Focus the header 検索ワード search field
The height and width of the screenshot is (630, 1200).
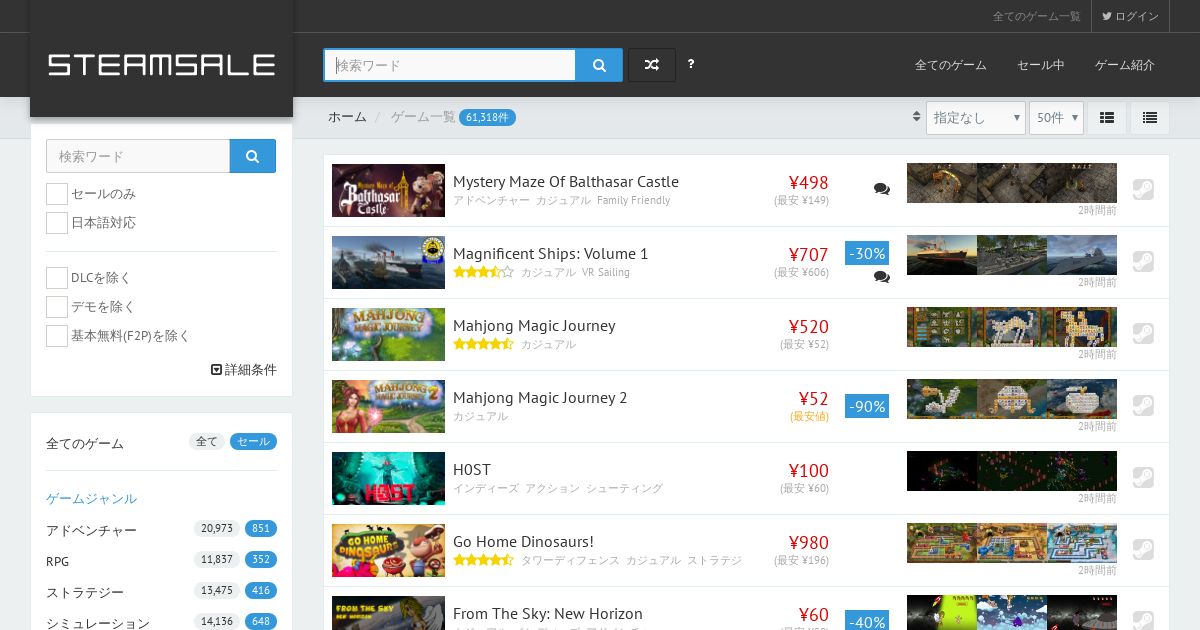[x=450, y=65]
